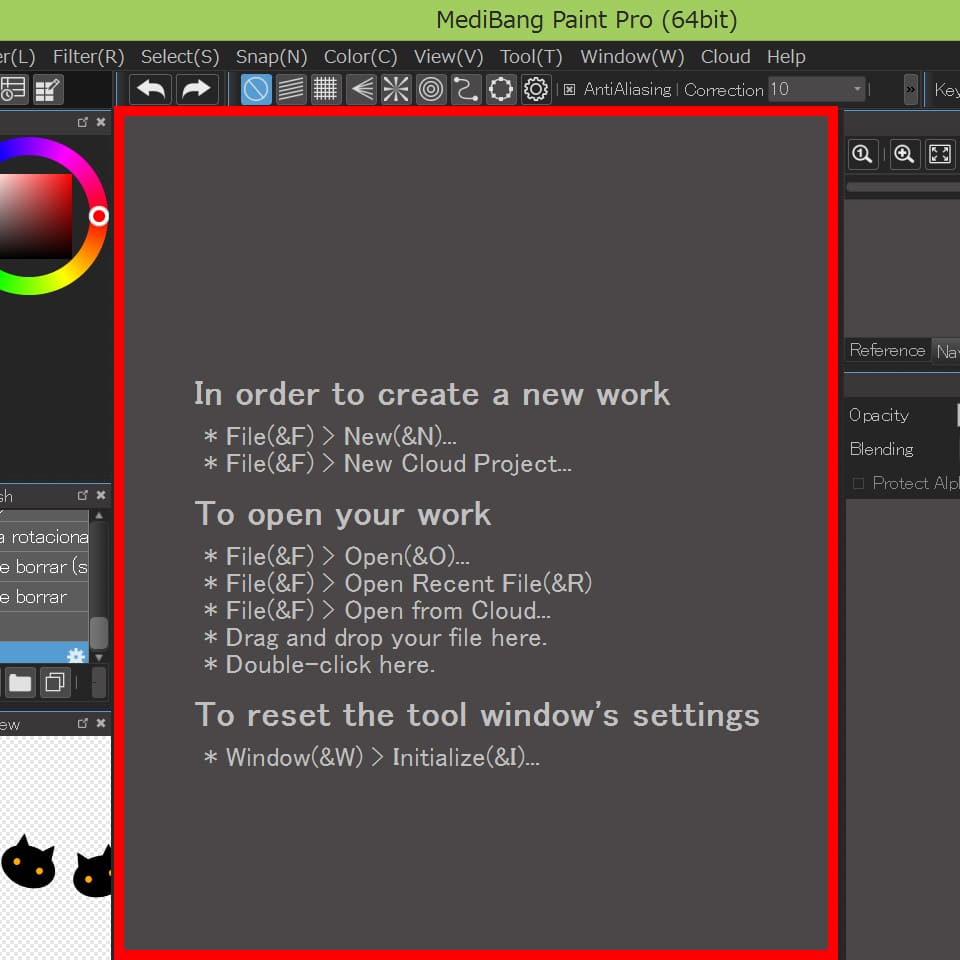Open snap settings via the toolbar gear icon

(x=536, y=89)
